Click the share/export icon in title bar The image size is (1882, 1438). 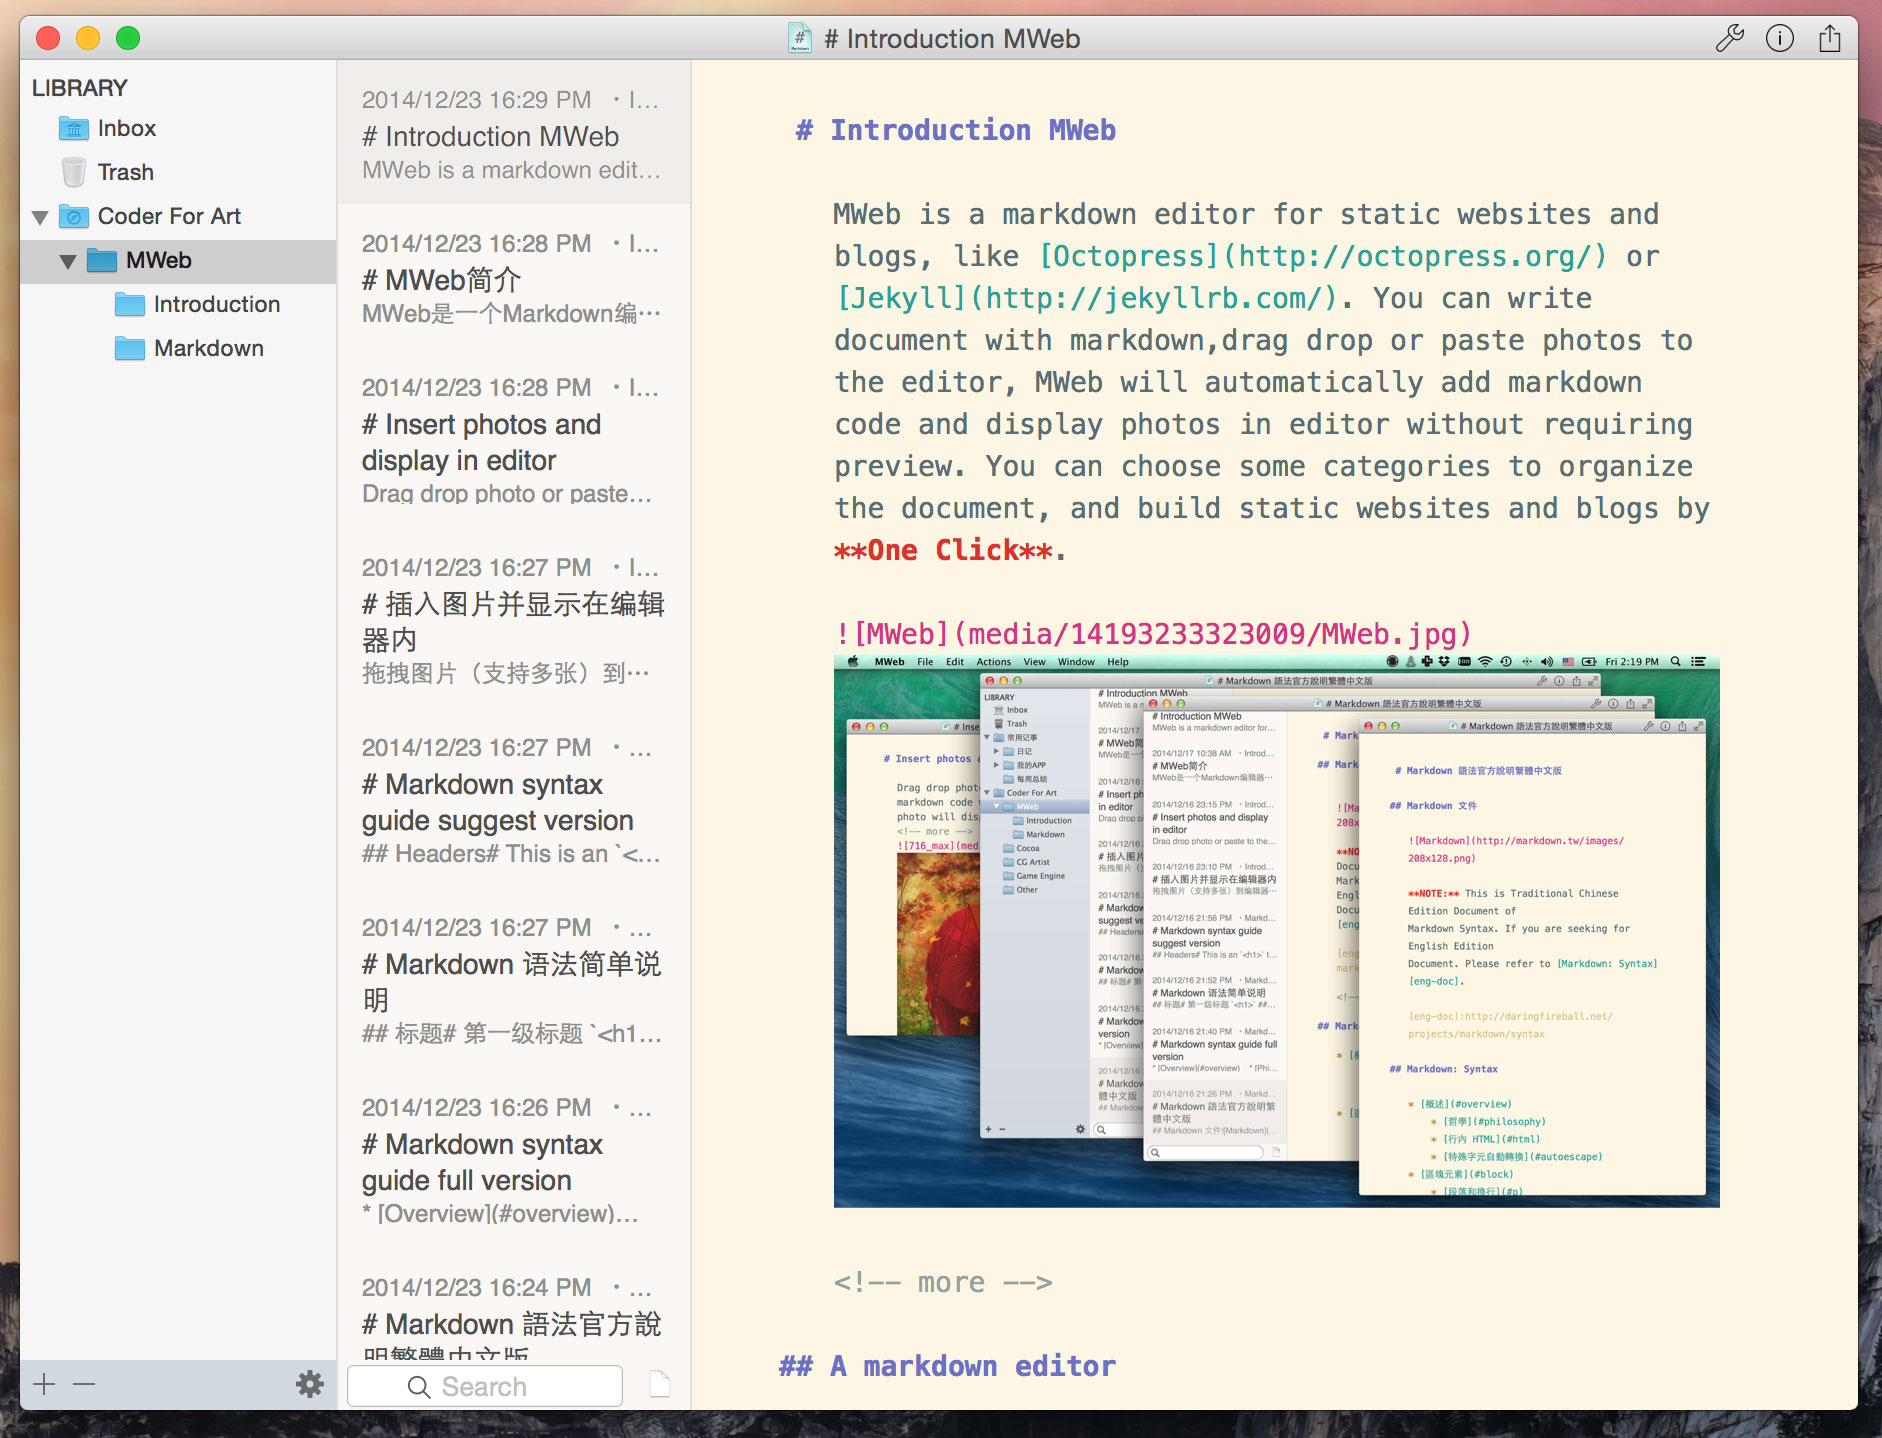click(x=1829, y=38)
